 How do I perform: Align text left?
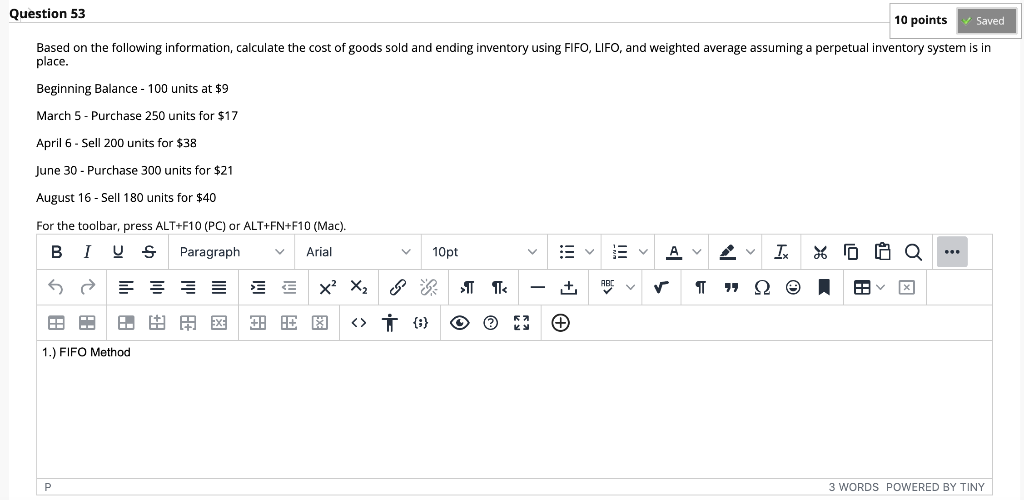tap(126, 287)
